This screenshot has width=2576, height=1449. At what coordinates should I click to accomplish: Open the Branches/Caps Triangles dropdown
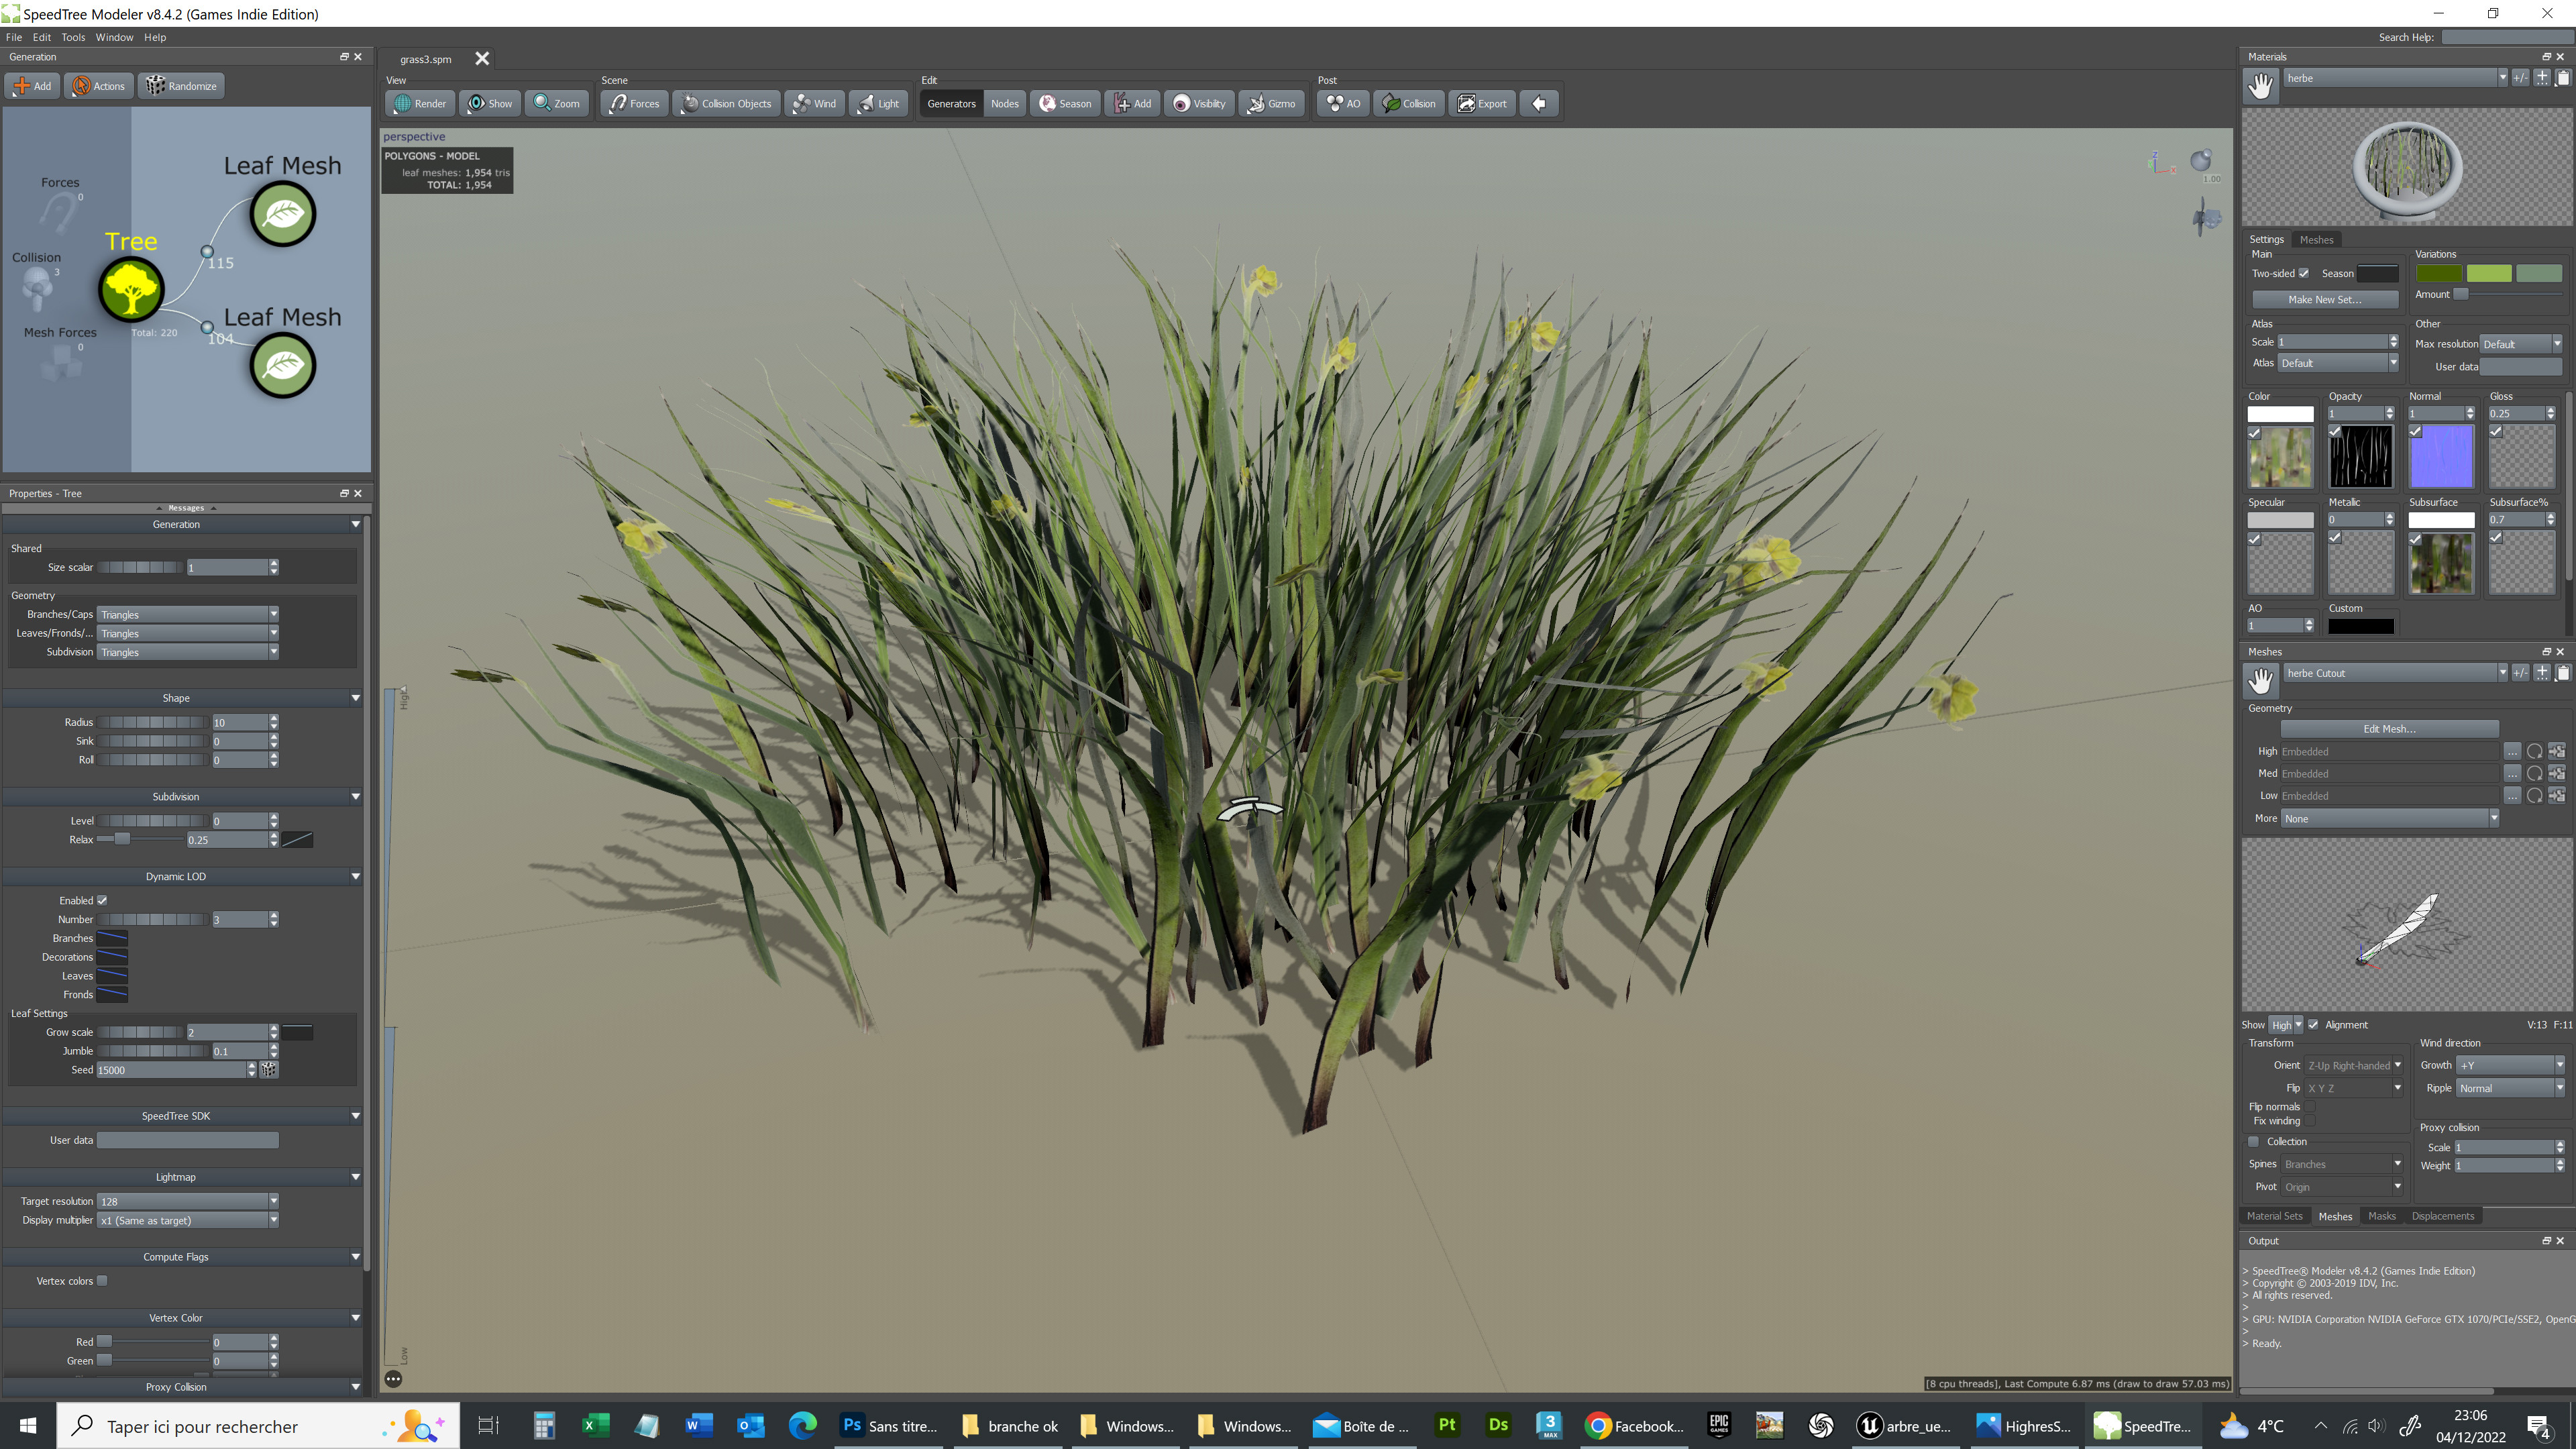click(x=272, y=614)
